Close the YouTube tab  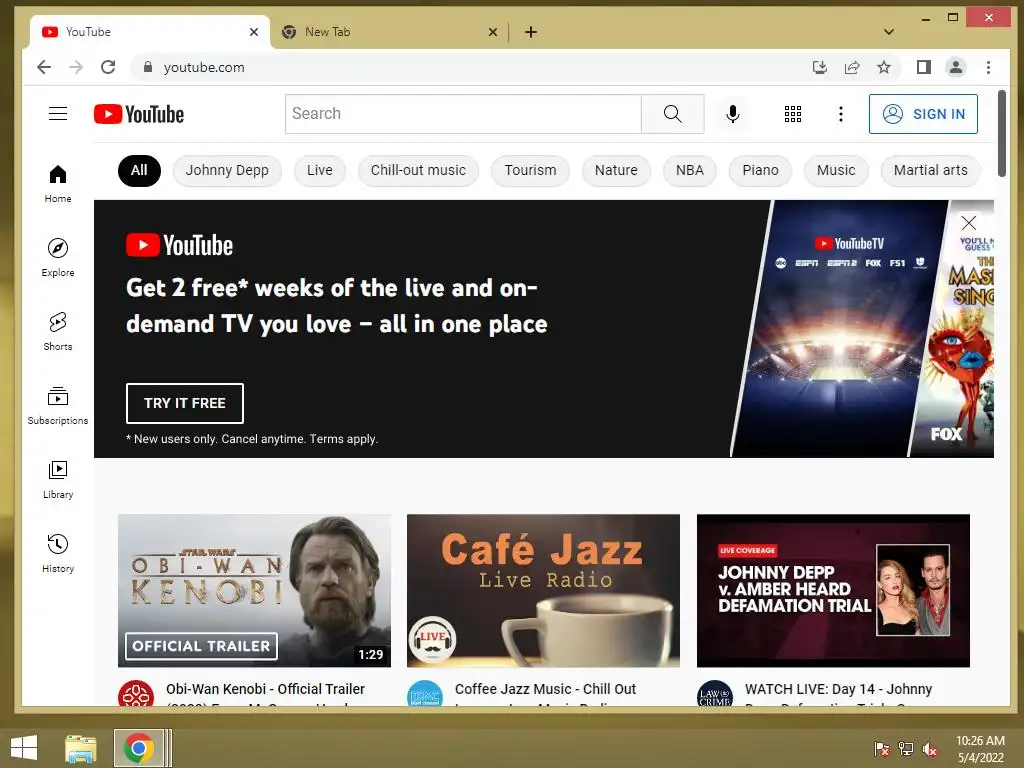click(254, 32)
